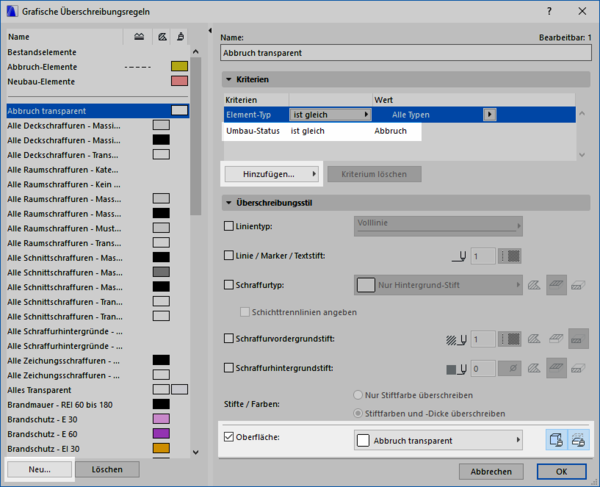Toggle drafting fill icon for Schraffurhintergrundstift
The image size is (600, 487).
pyautogui.click(x=534, y=368)
